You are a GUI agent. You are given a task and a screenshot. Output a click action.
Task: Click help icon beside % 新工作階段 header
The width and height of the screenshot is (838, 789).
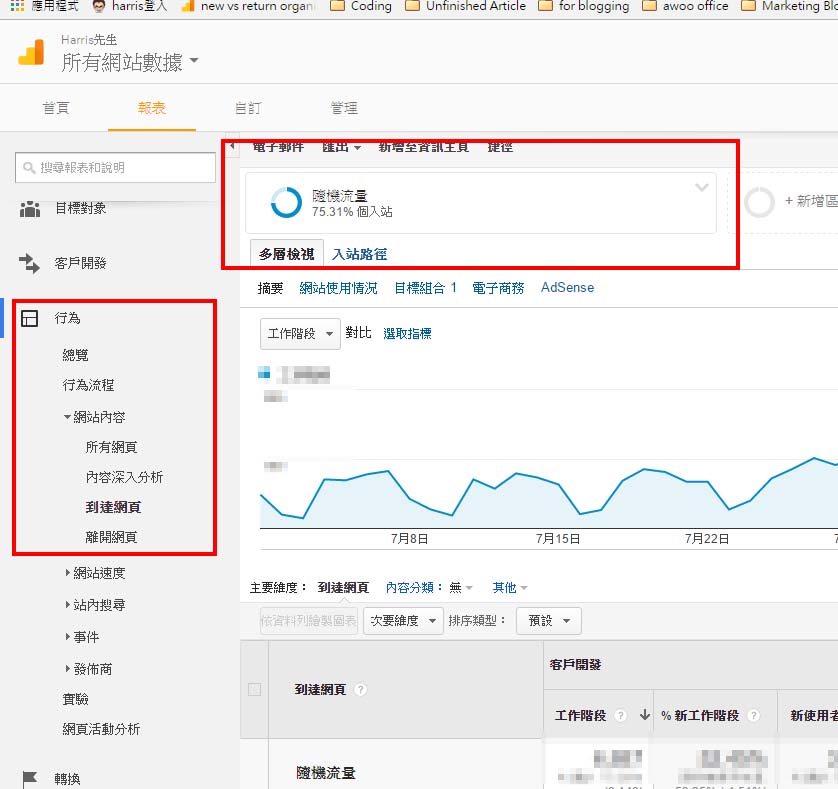click(x=753, y=715)
